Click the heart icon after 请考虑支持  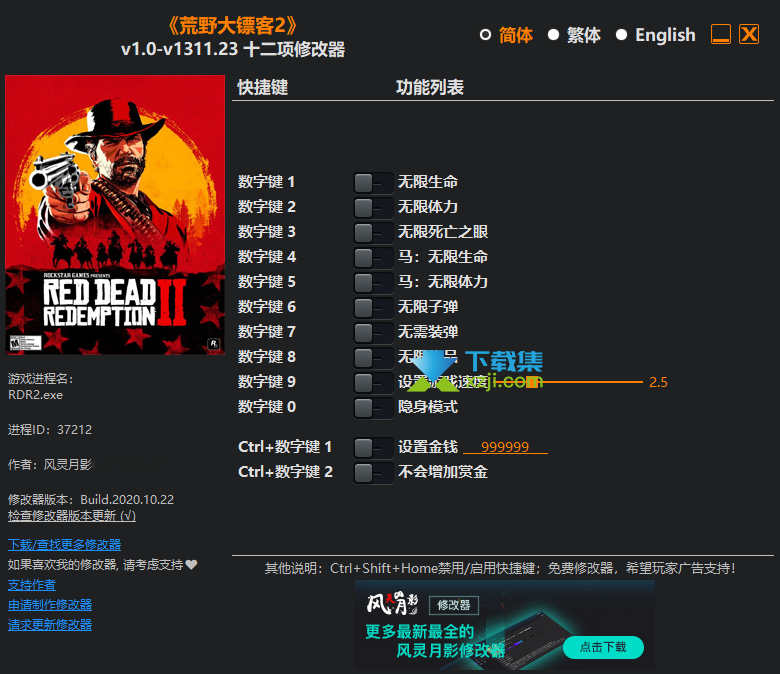(x=192, y=565)
